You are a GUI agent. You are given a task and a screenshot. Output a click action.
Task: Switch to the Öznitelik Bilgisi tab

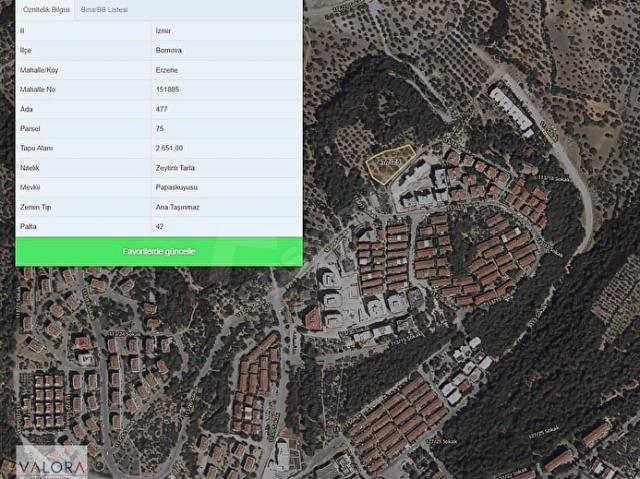46,9
